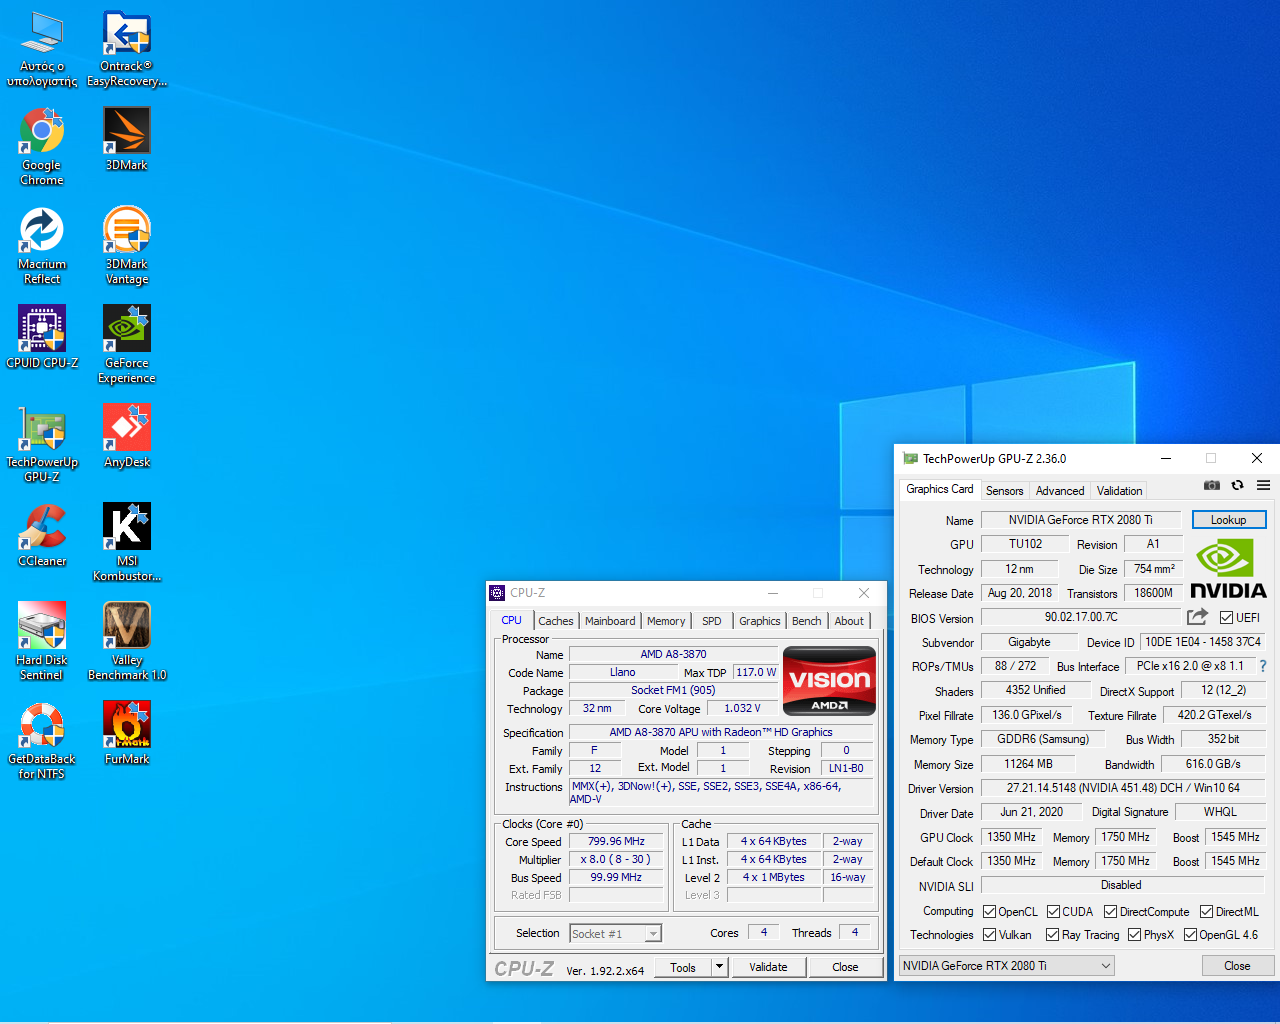Toggle the DirectML checkbox

click(1206, 912)
